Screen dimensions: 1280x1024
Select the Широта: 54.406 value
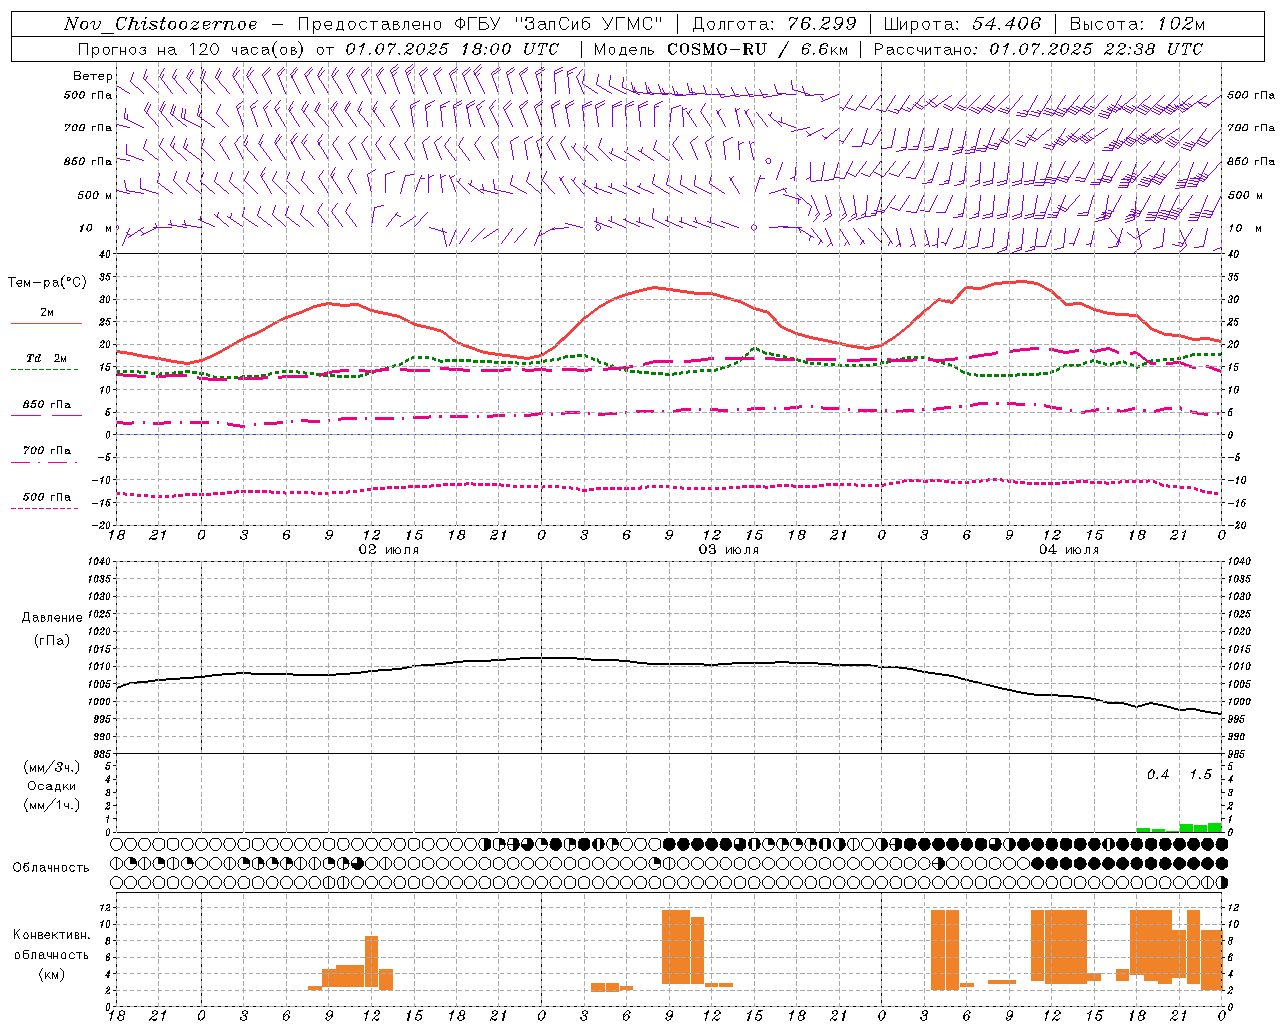tap(962, 24)
